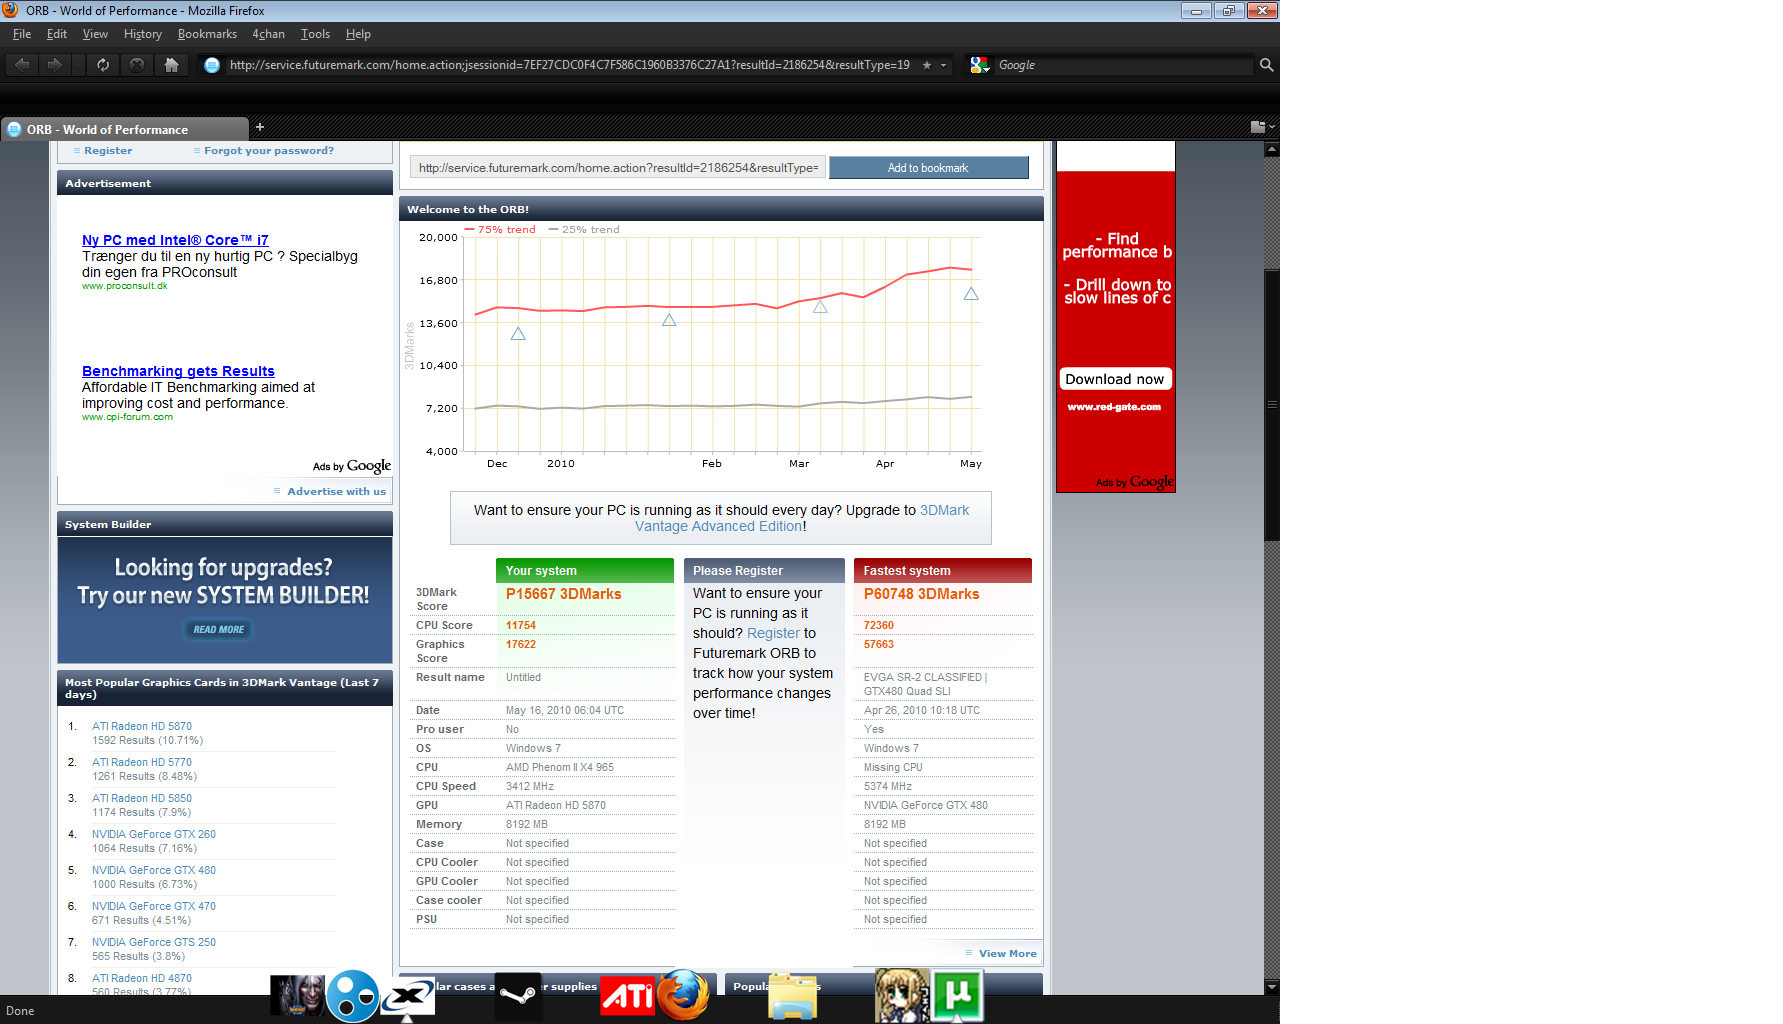Open the Benchmarking gets Results ad link
This screenshot has width=1783, height=1024.
pos(178,371)
